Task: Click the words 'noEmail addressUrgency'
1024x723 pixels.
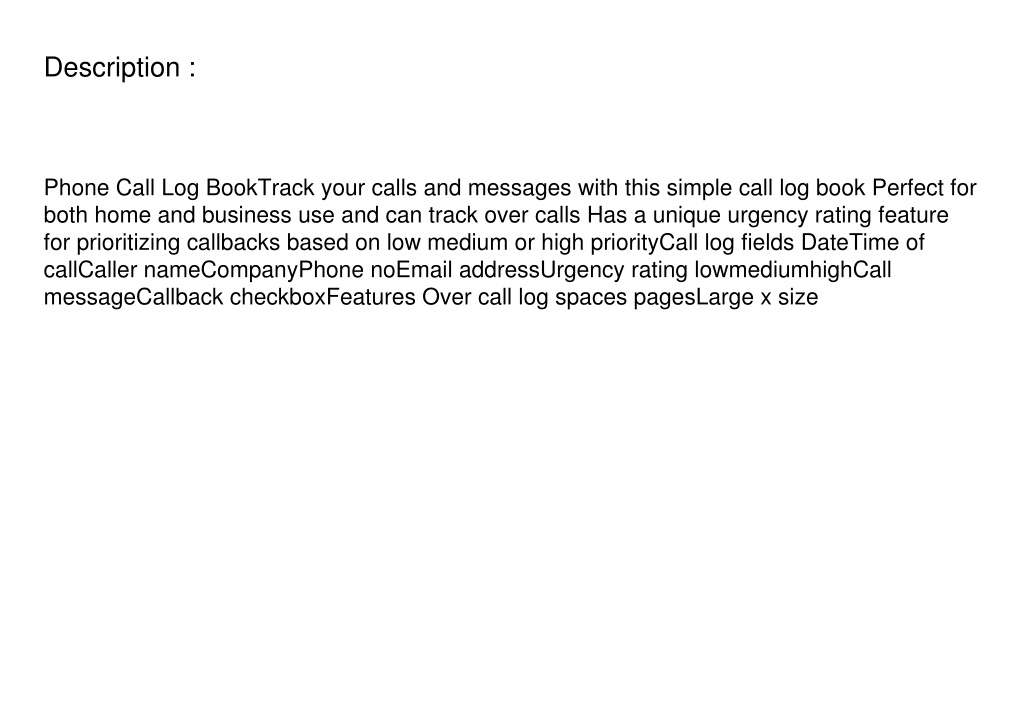Action: tap(498, 270)
